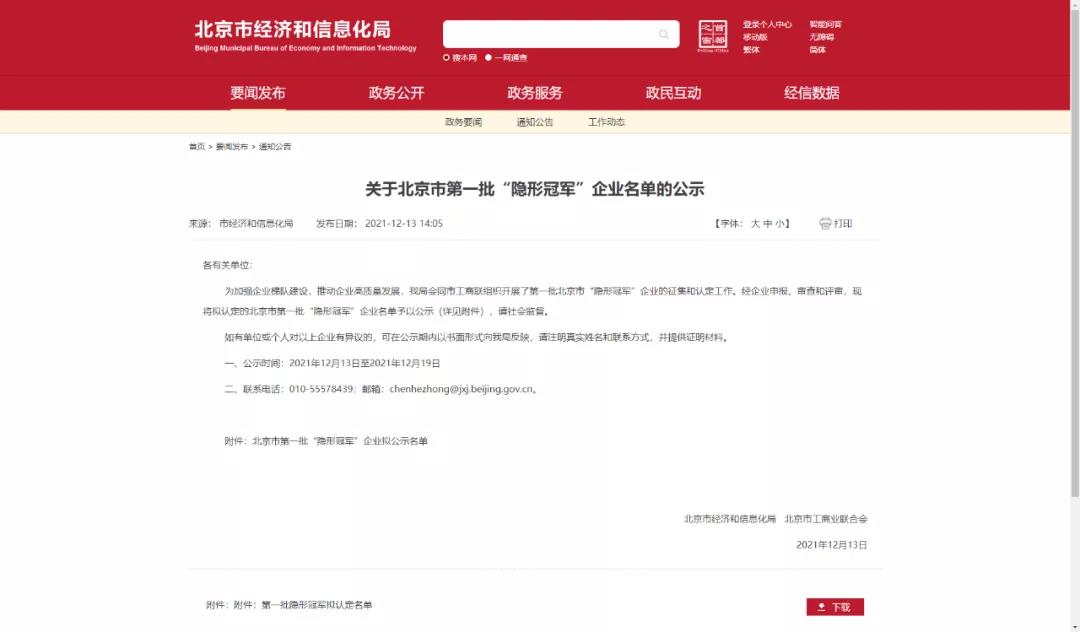Click the signature 北京市工商业联合会
Screen dimensions: 1080x632
(826, 519)
